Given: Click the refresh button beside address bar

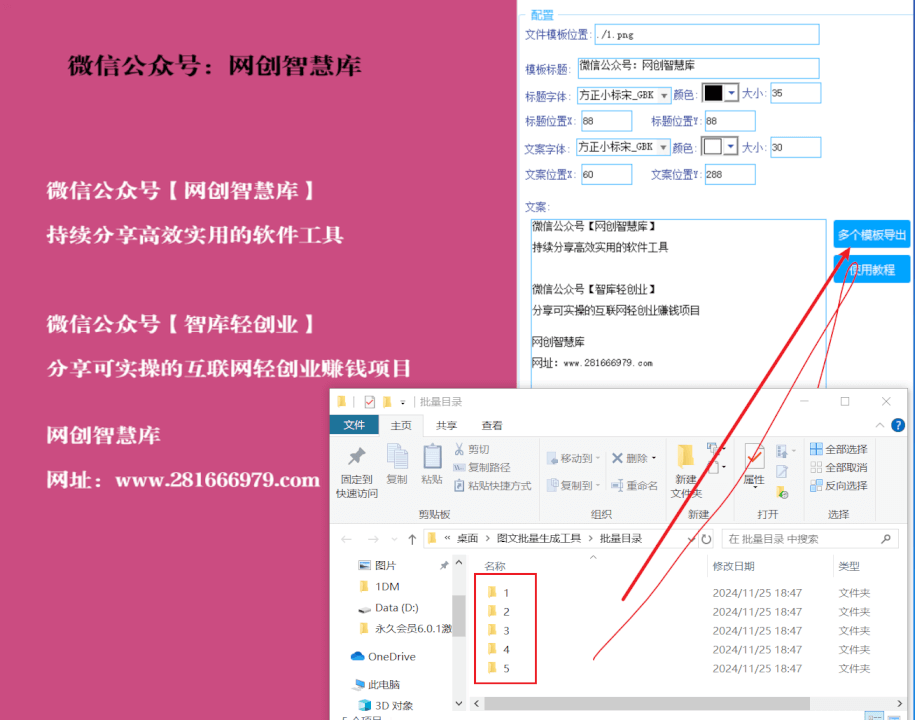Looking at the screenshot, I should pyautogui.click(x=706, y=539).
